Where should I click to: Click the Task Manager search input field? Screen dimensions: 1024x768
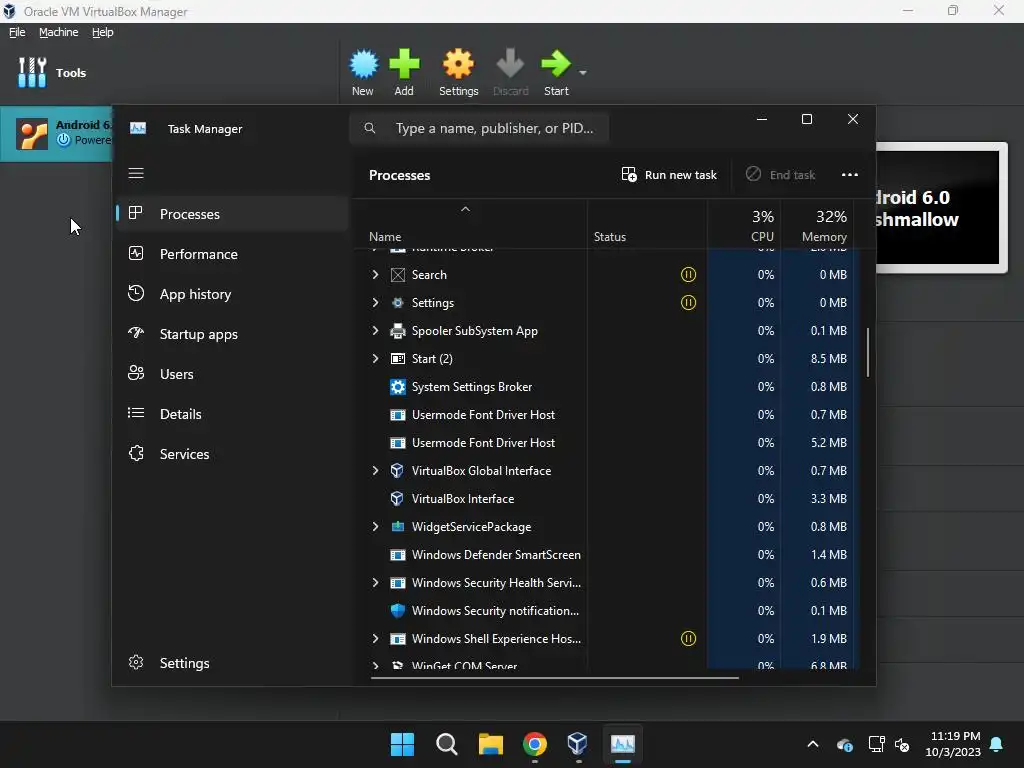pos(479,128)
